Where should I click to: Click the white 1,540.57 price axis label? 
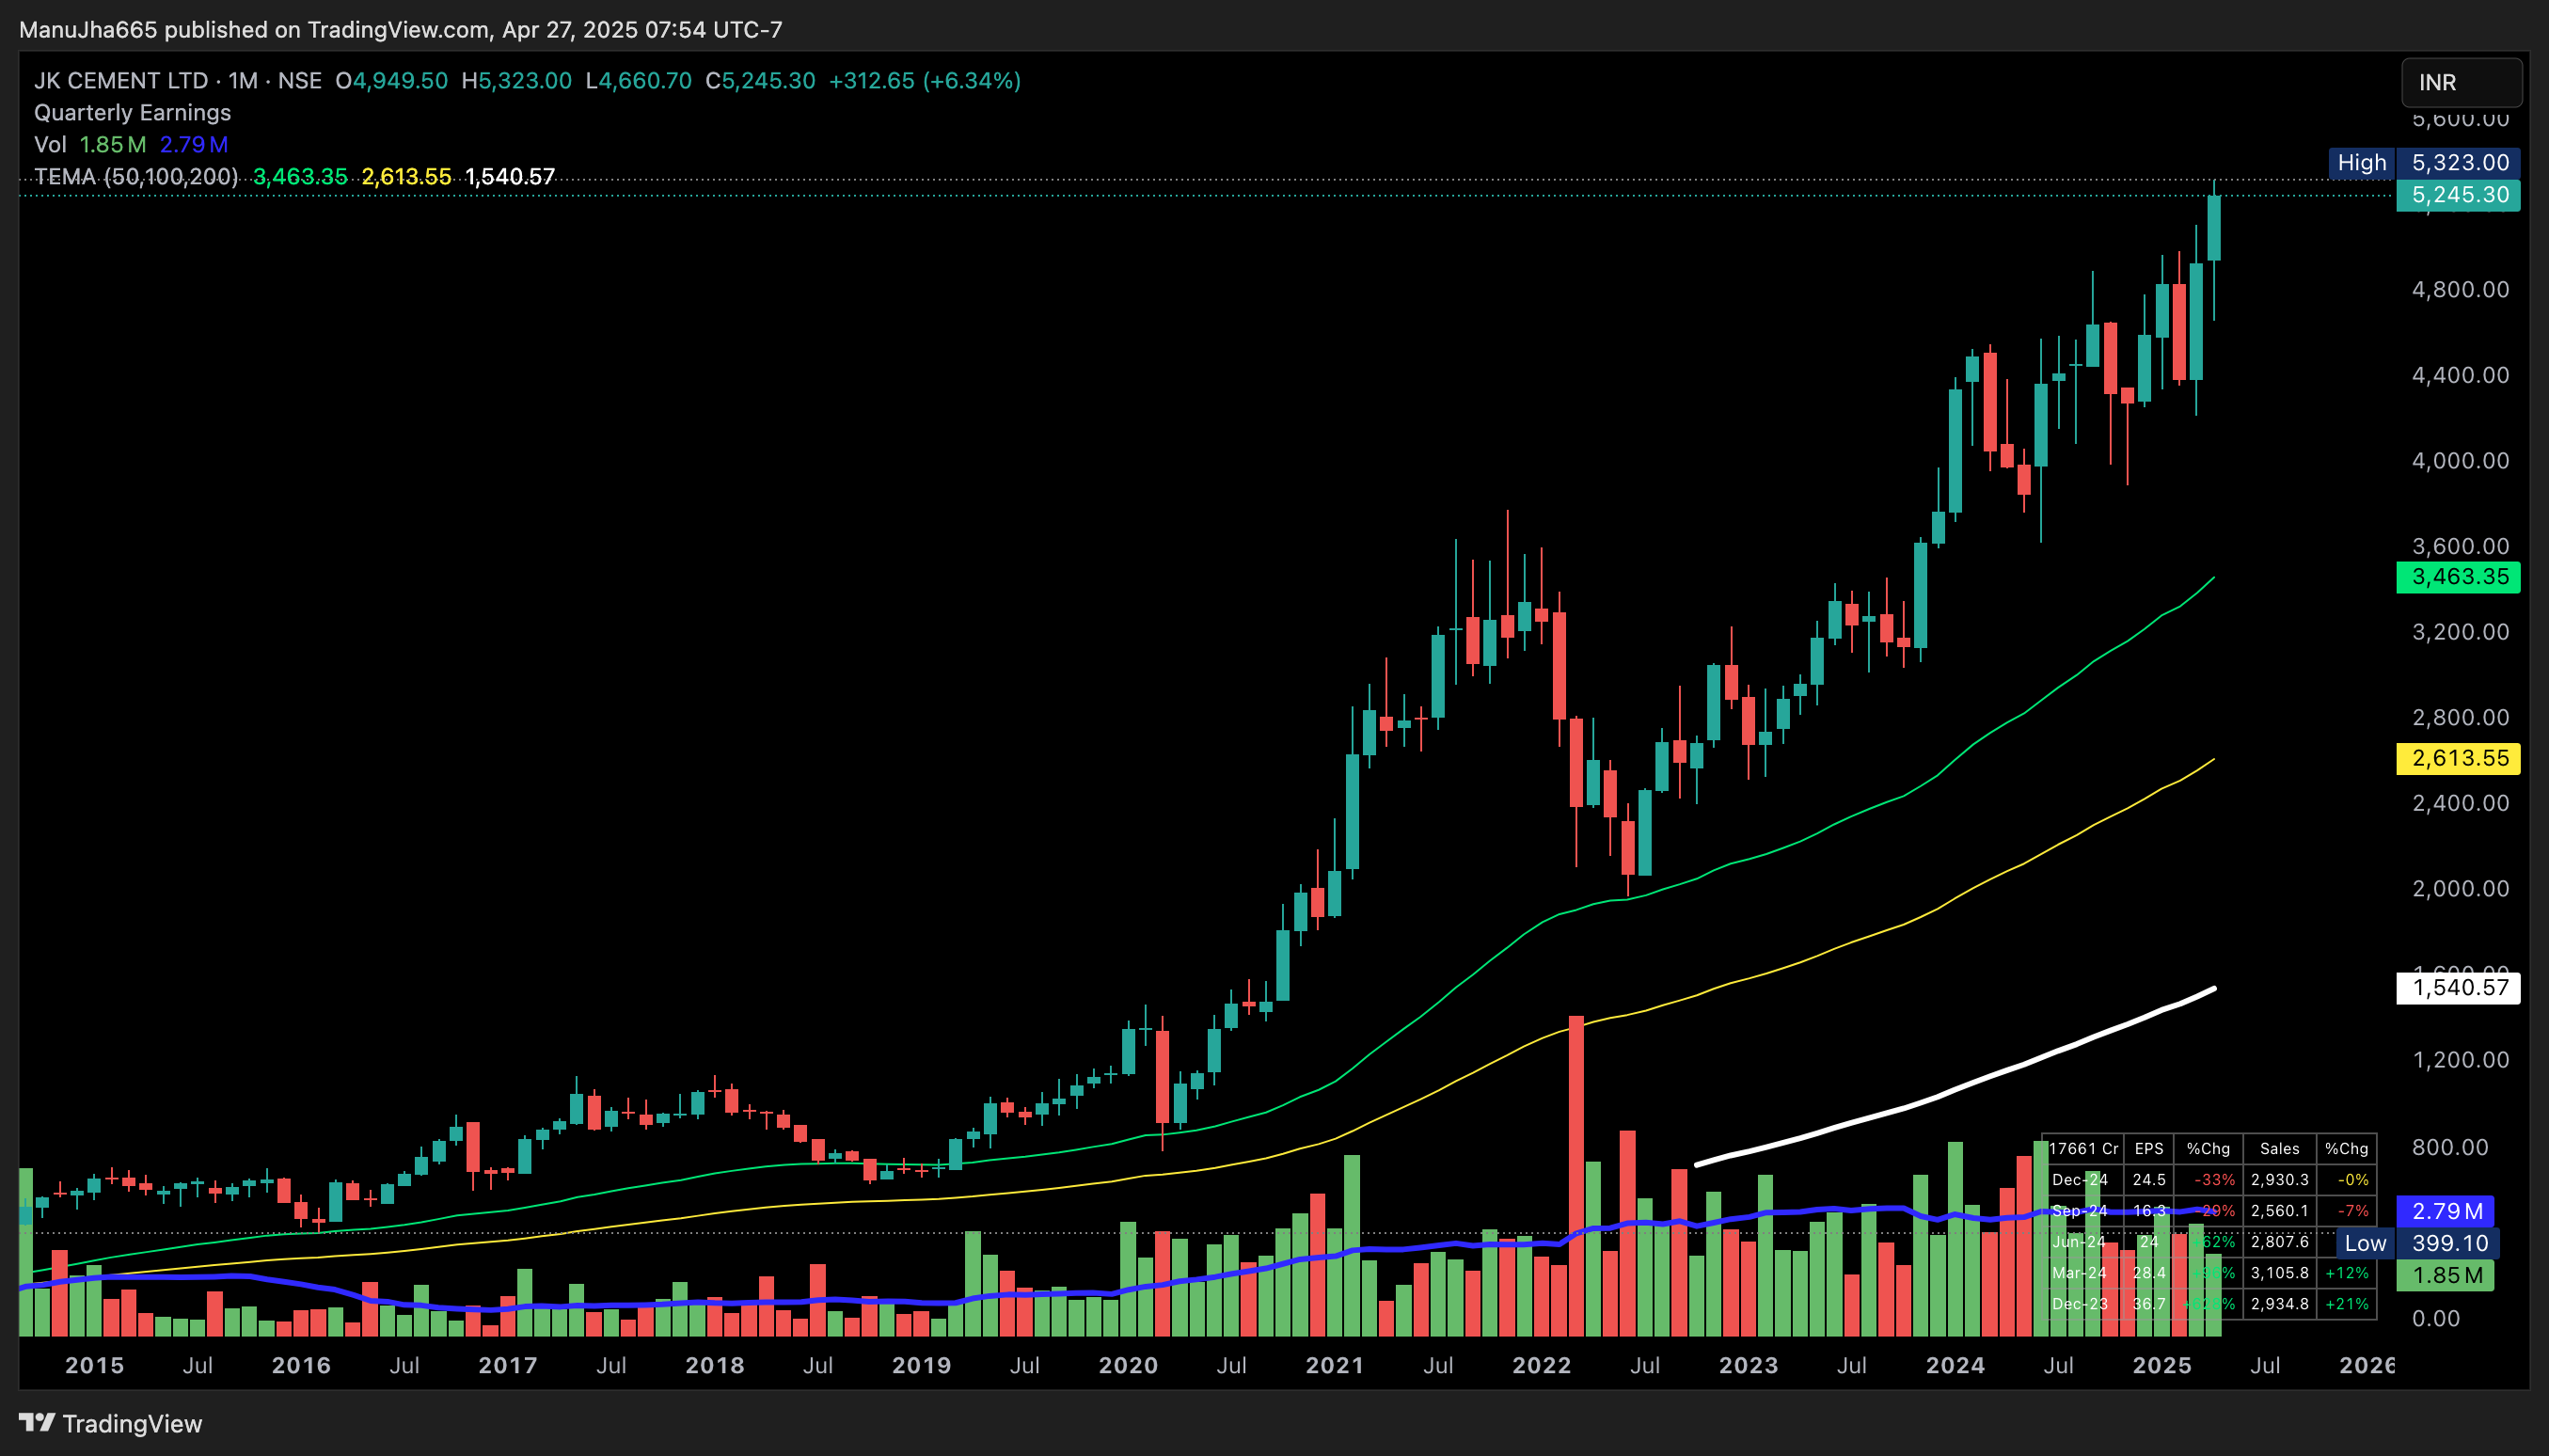tap(2458, 988)
